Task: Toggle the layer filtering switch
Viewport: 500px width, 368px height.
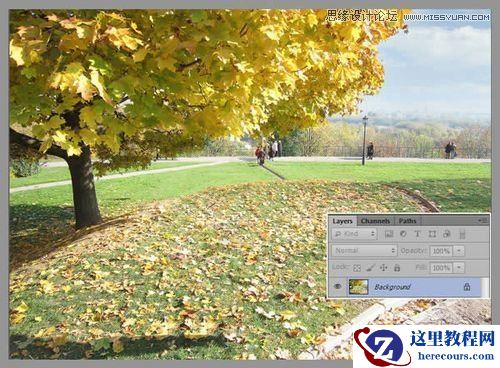Action: [x=462, y=234]
